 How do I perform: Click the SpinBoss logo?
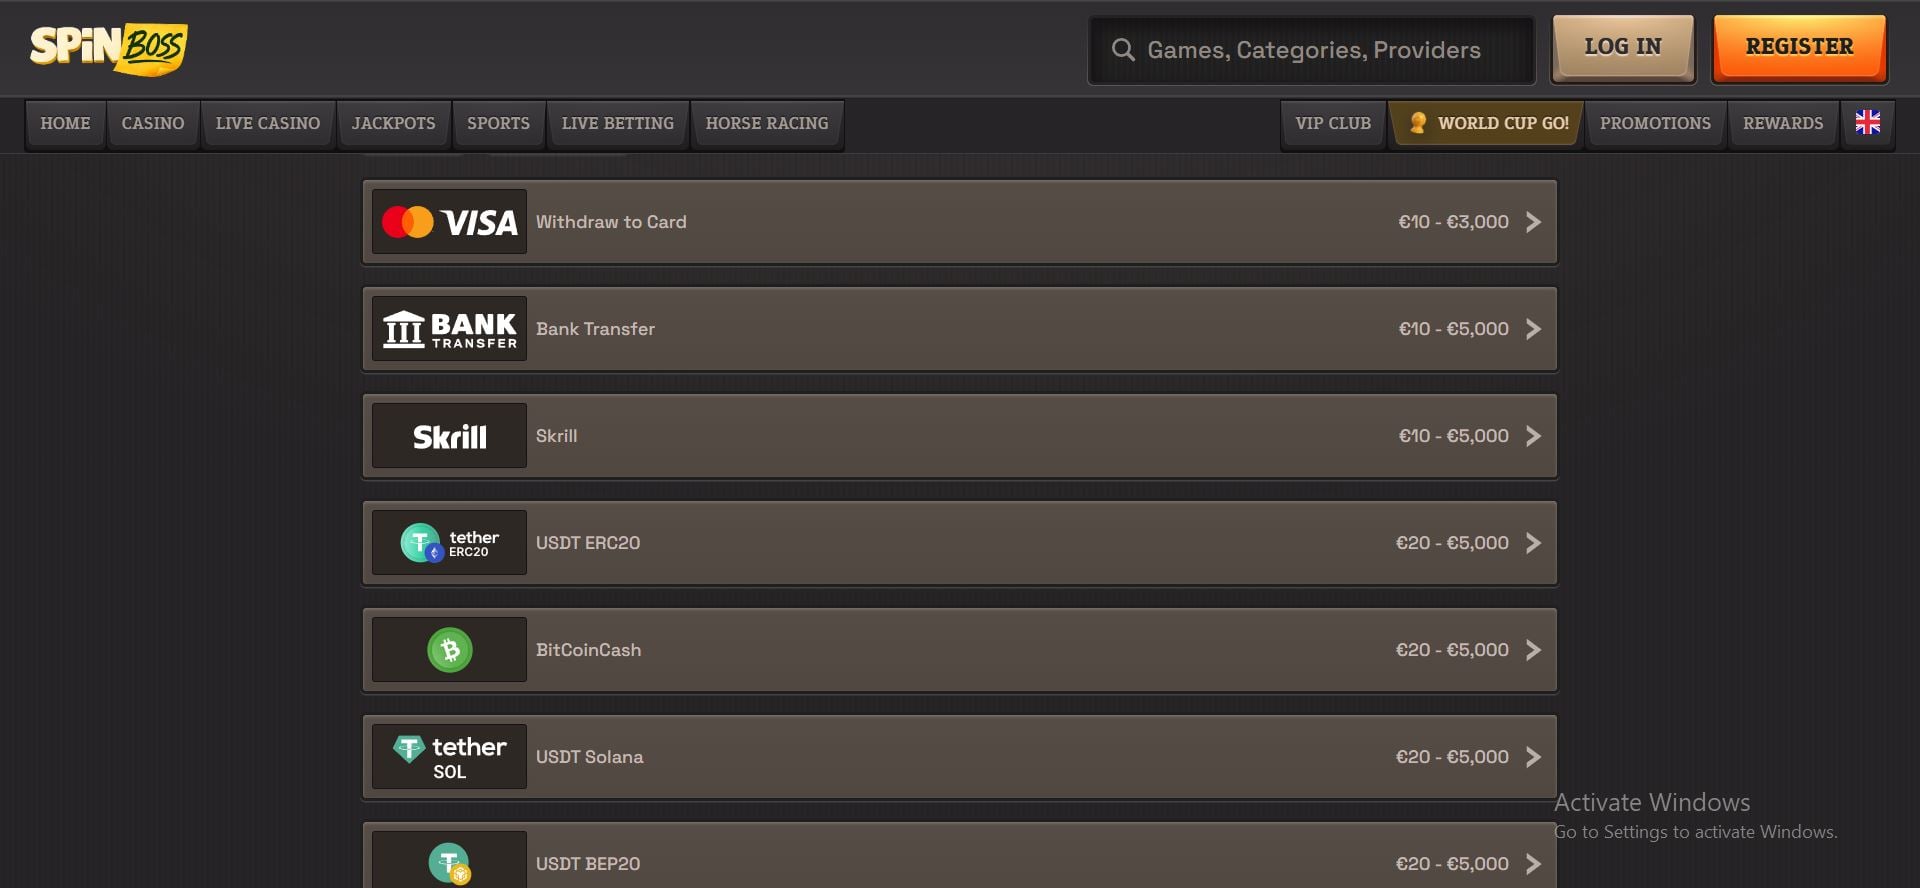[x=109, y=48]
